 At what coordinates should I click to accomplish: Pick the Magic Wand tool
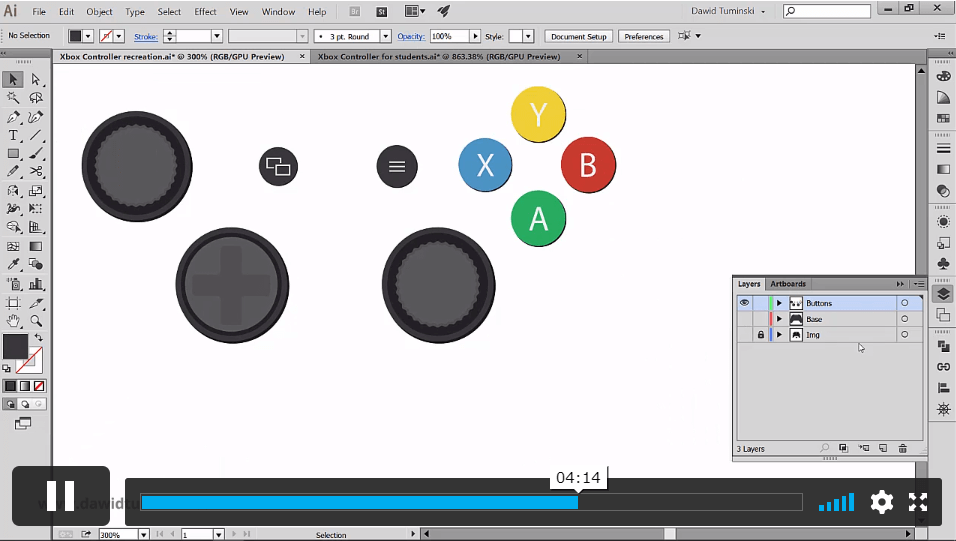[13, 98]
